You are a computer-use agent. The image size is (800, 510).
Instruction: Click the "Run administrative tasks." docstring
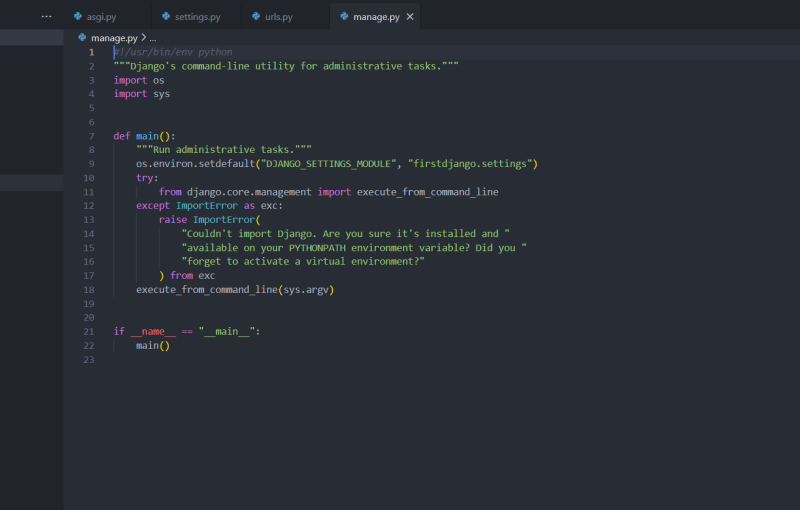click(x=224, y=149)
